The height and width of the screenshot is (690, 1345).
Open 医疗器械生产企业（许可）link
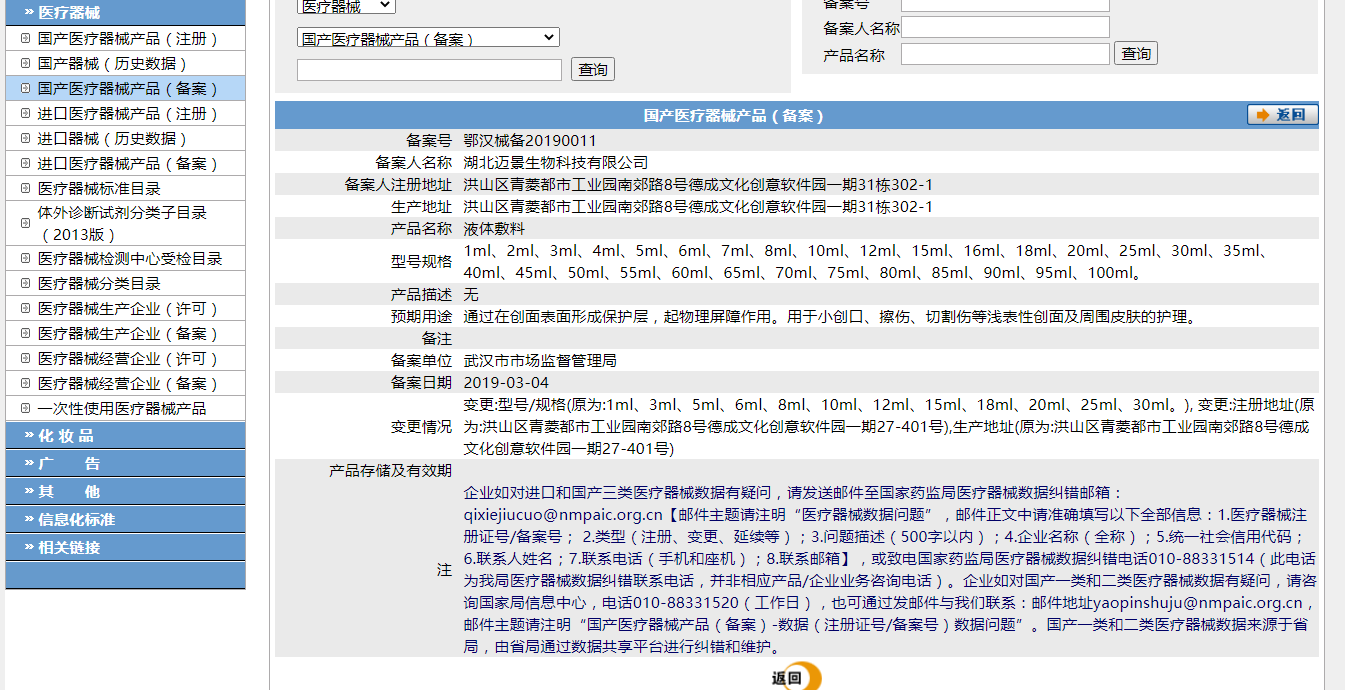pyautogui.click(x=128, y=309)
